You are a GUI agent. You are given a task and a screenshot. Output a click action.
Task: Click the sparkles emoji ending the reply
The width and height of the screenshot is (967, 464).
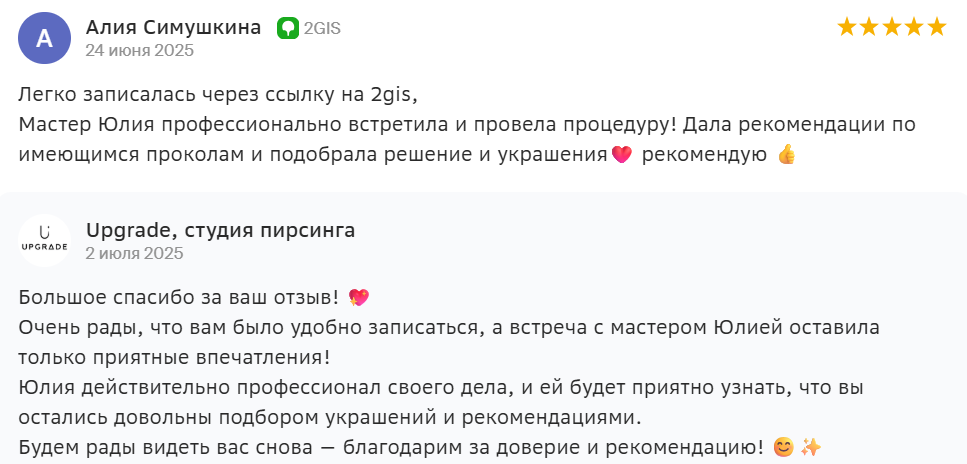click(811, 447)
